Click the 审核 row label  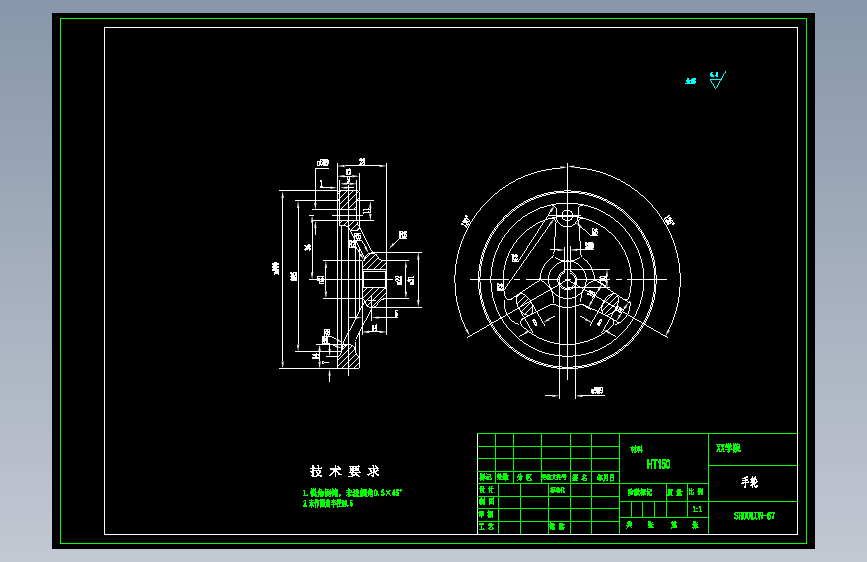[487, 514]
